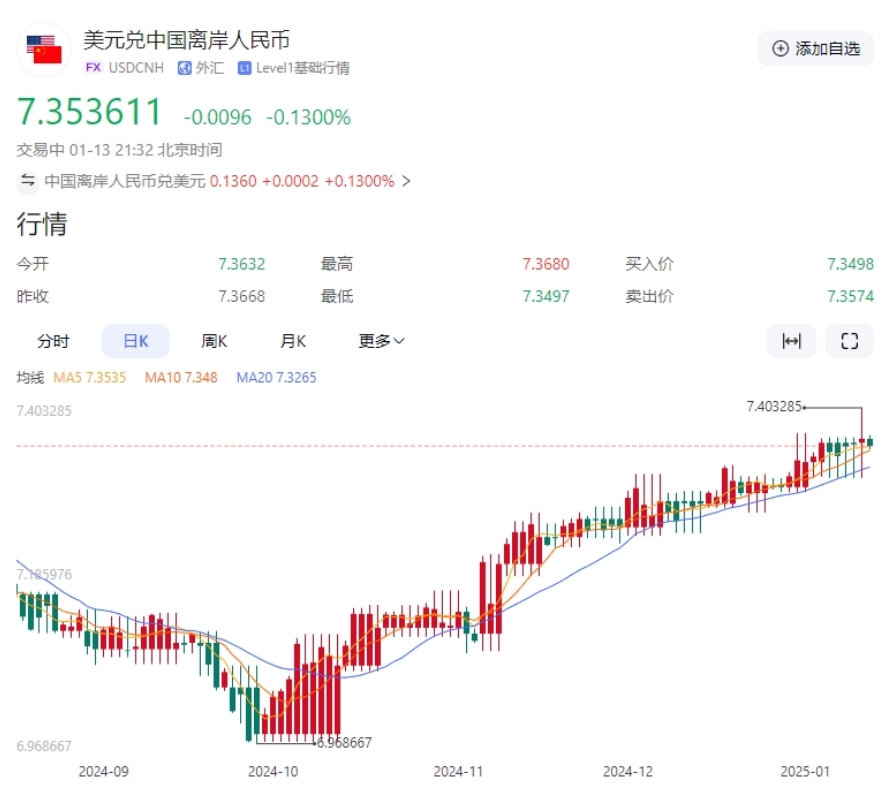Click the plus icon in 添加自选

point(780,48)
